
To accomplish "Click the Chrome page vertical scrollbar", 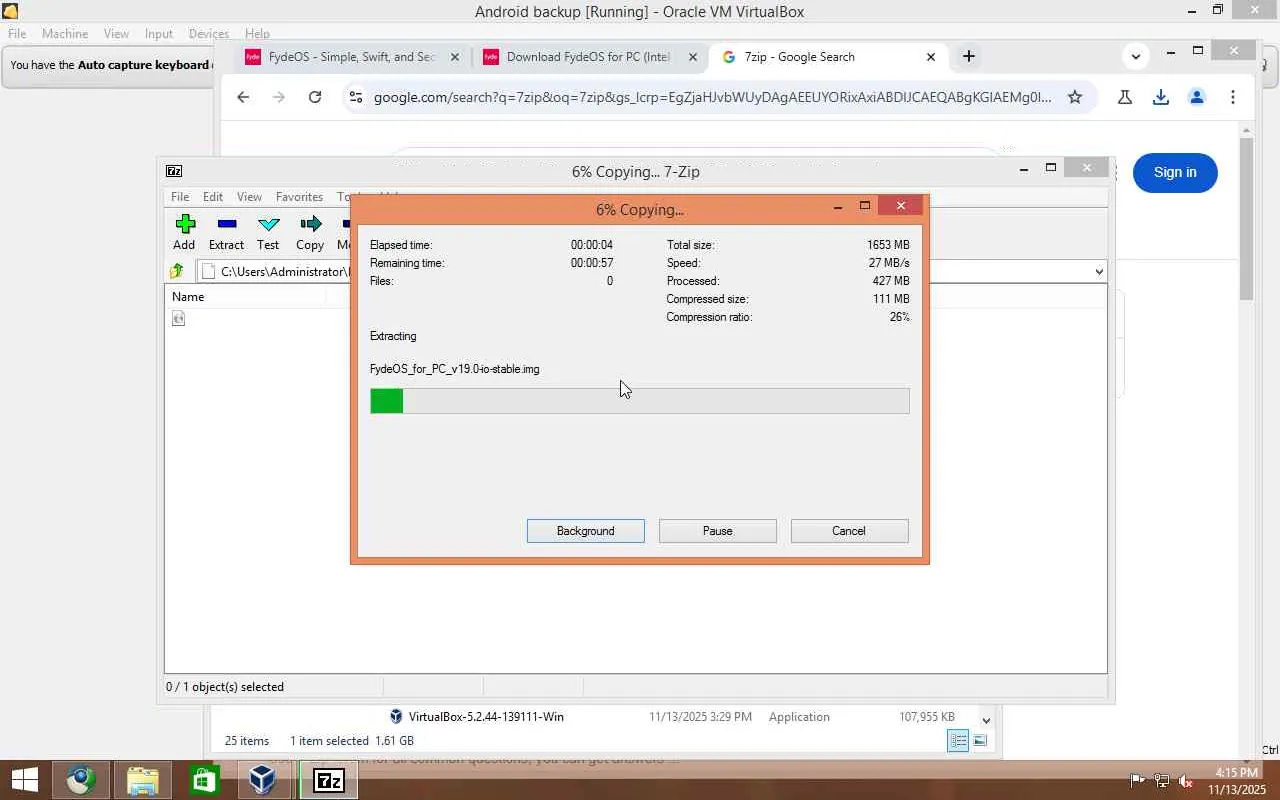I will click(x=1246, y=218).
